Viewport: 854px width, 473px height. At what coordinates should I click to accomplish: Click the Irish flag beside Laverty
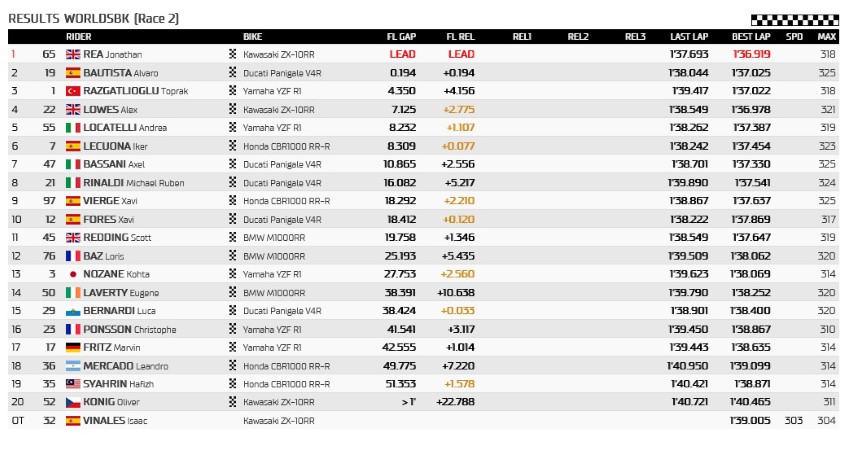(72, 292)
